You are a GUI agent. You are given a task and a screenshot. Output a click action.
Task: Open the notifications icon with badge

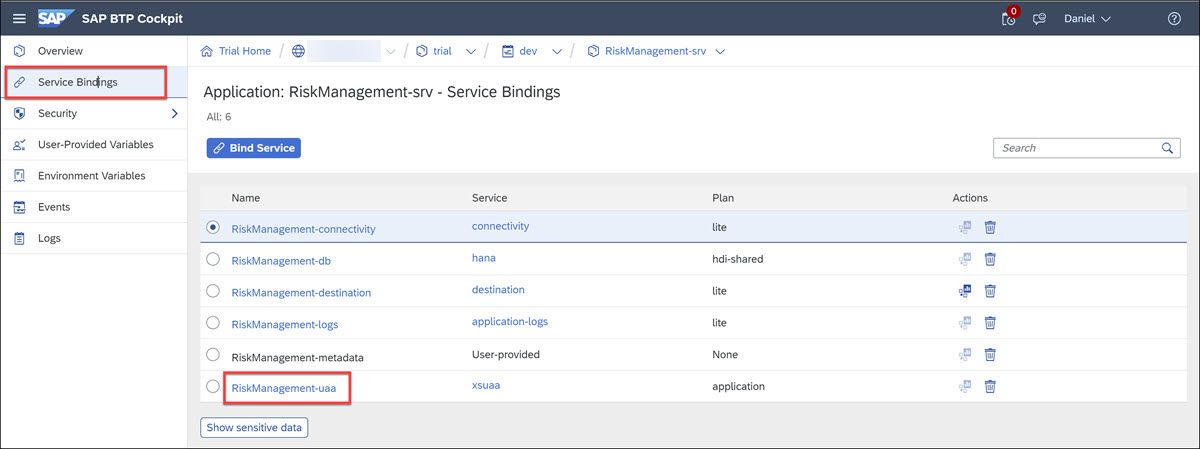(x=1009, y=18)
